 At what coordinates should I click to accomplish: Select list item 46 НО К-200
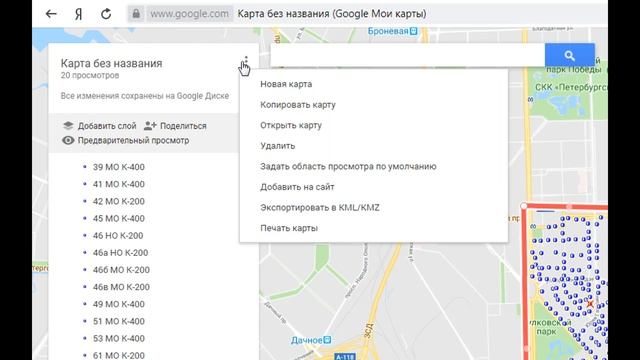coord(118,236)
